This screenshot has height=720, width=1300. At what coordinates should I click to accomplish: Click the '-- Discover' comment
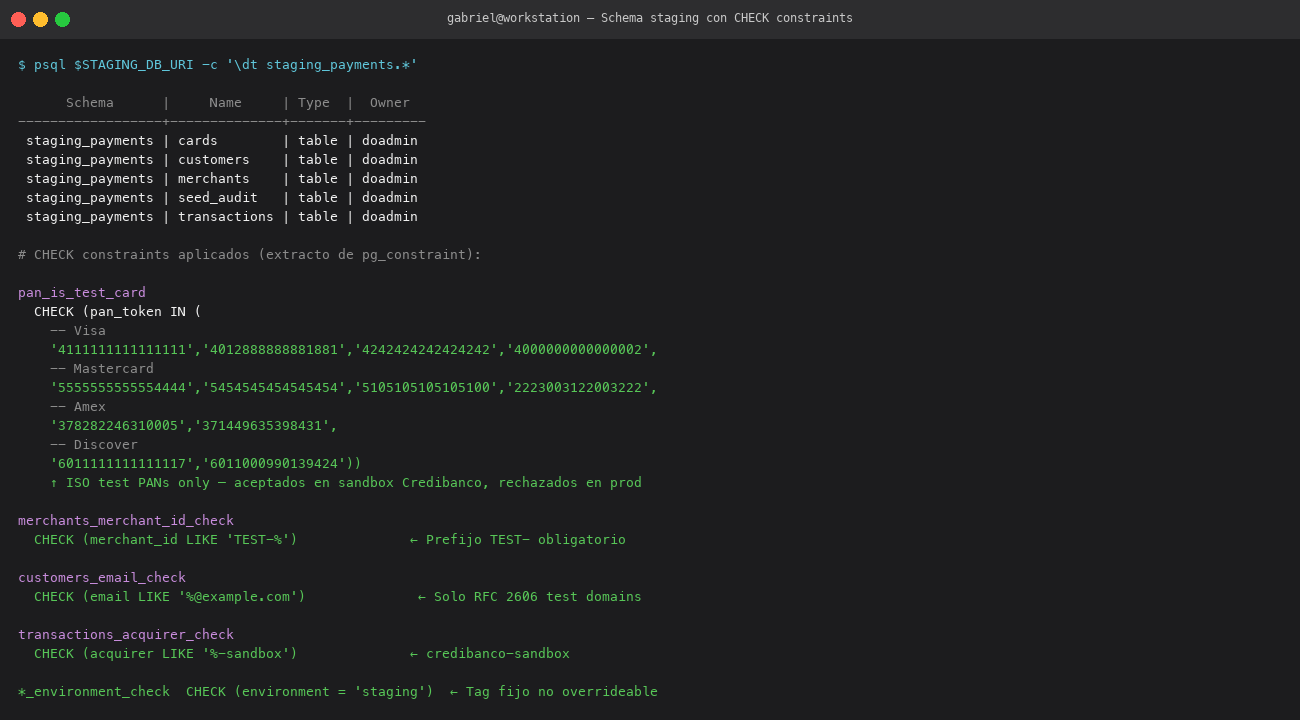[x=94, y=445]
